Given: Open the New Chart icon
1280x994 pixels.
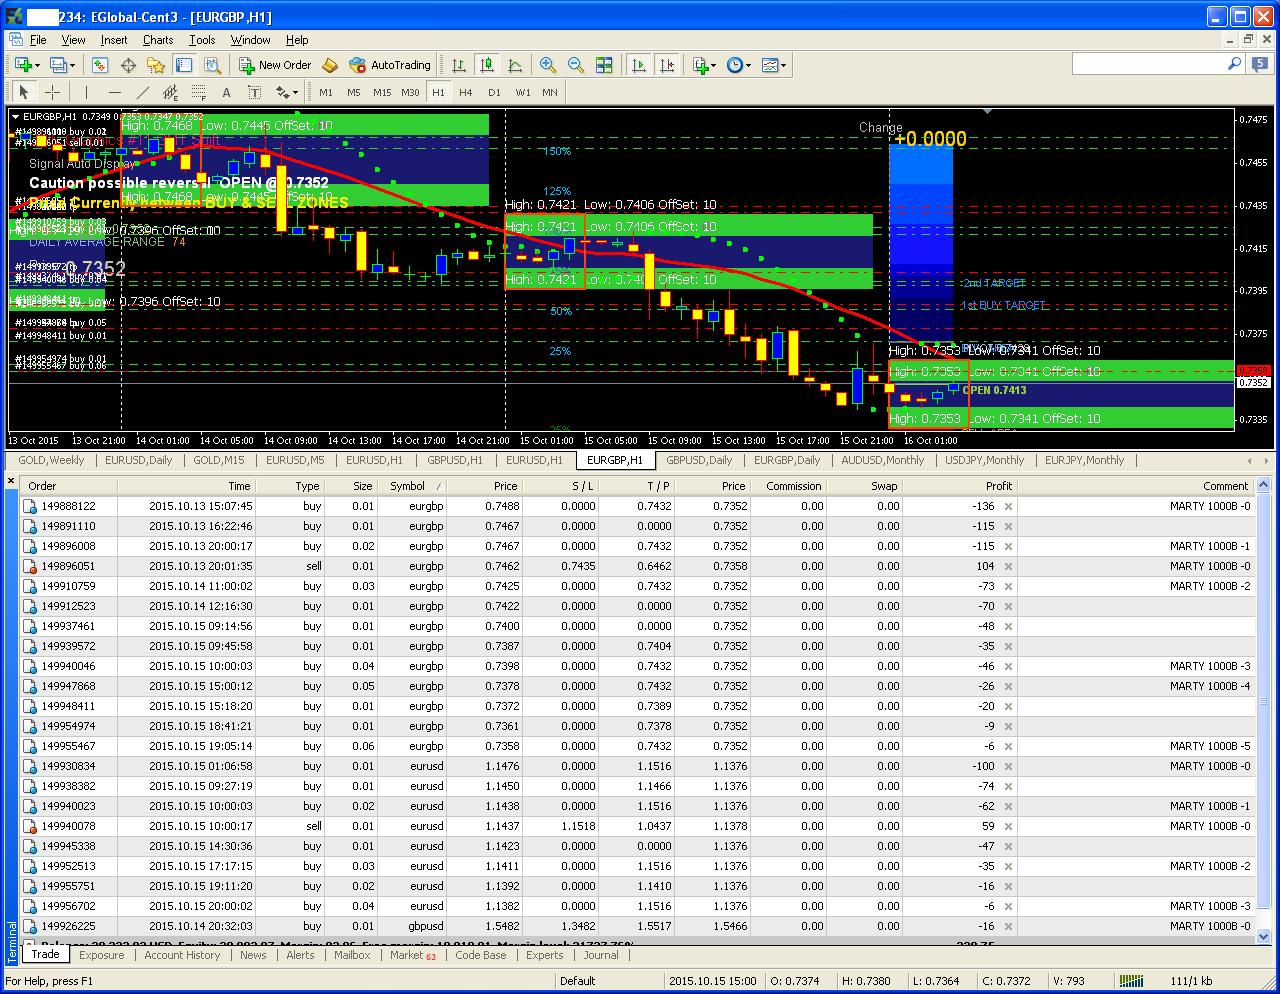Looking at the screenshot, I should point(22,65).
